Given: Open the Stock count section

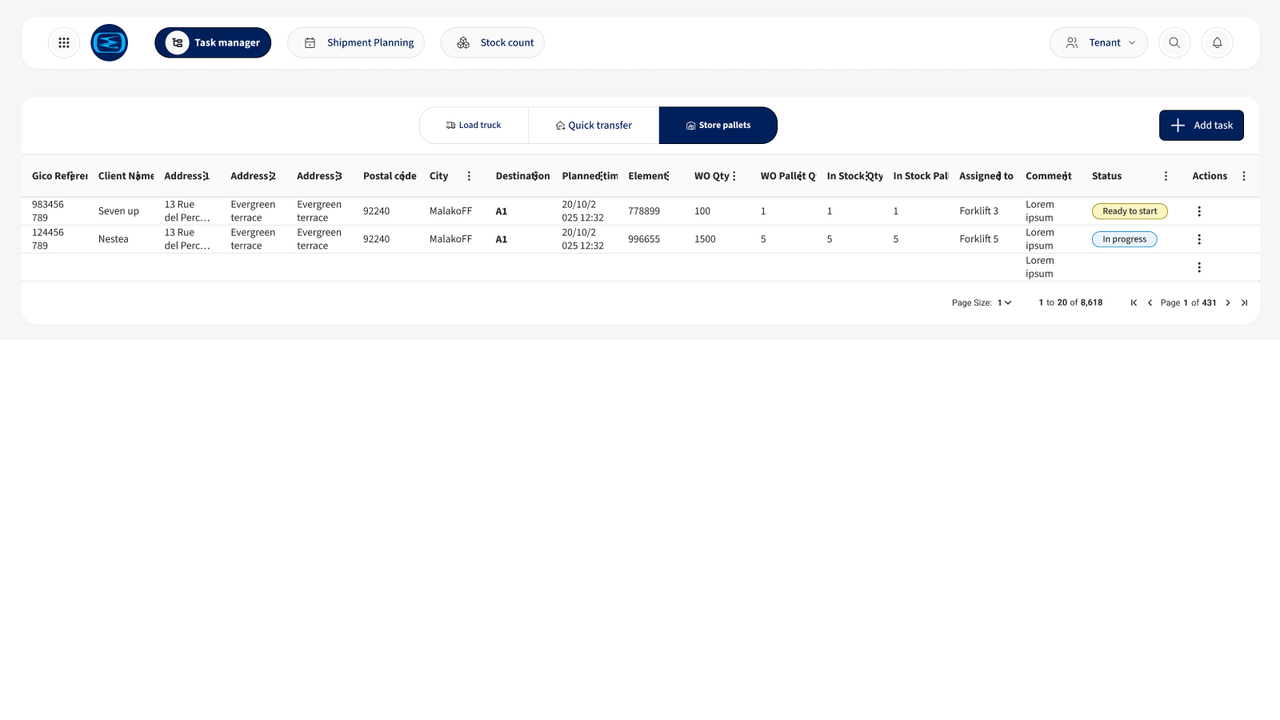Looking at the screenshot, I should point(493,43).
